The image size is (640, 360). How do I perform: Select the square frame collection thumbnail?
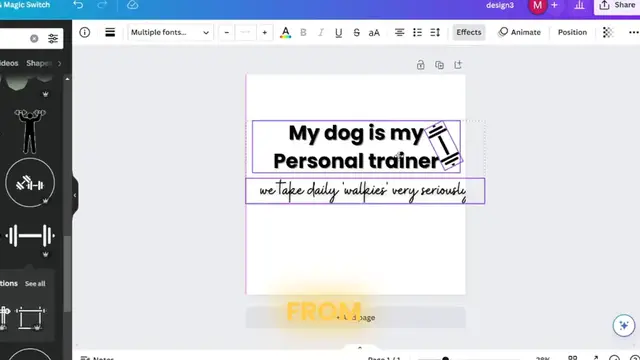pos(30,318)
